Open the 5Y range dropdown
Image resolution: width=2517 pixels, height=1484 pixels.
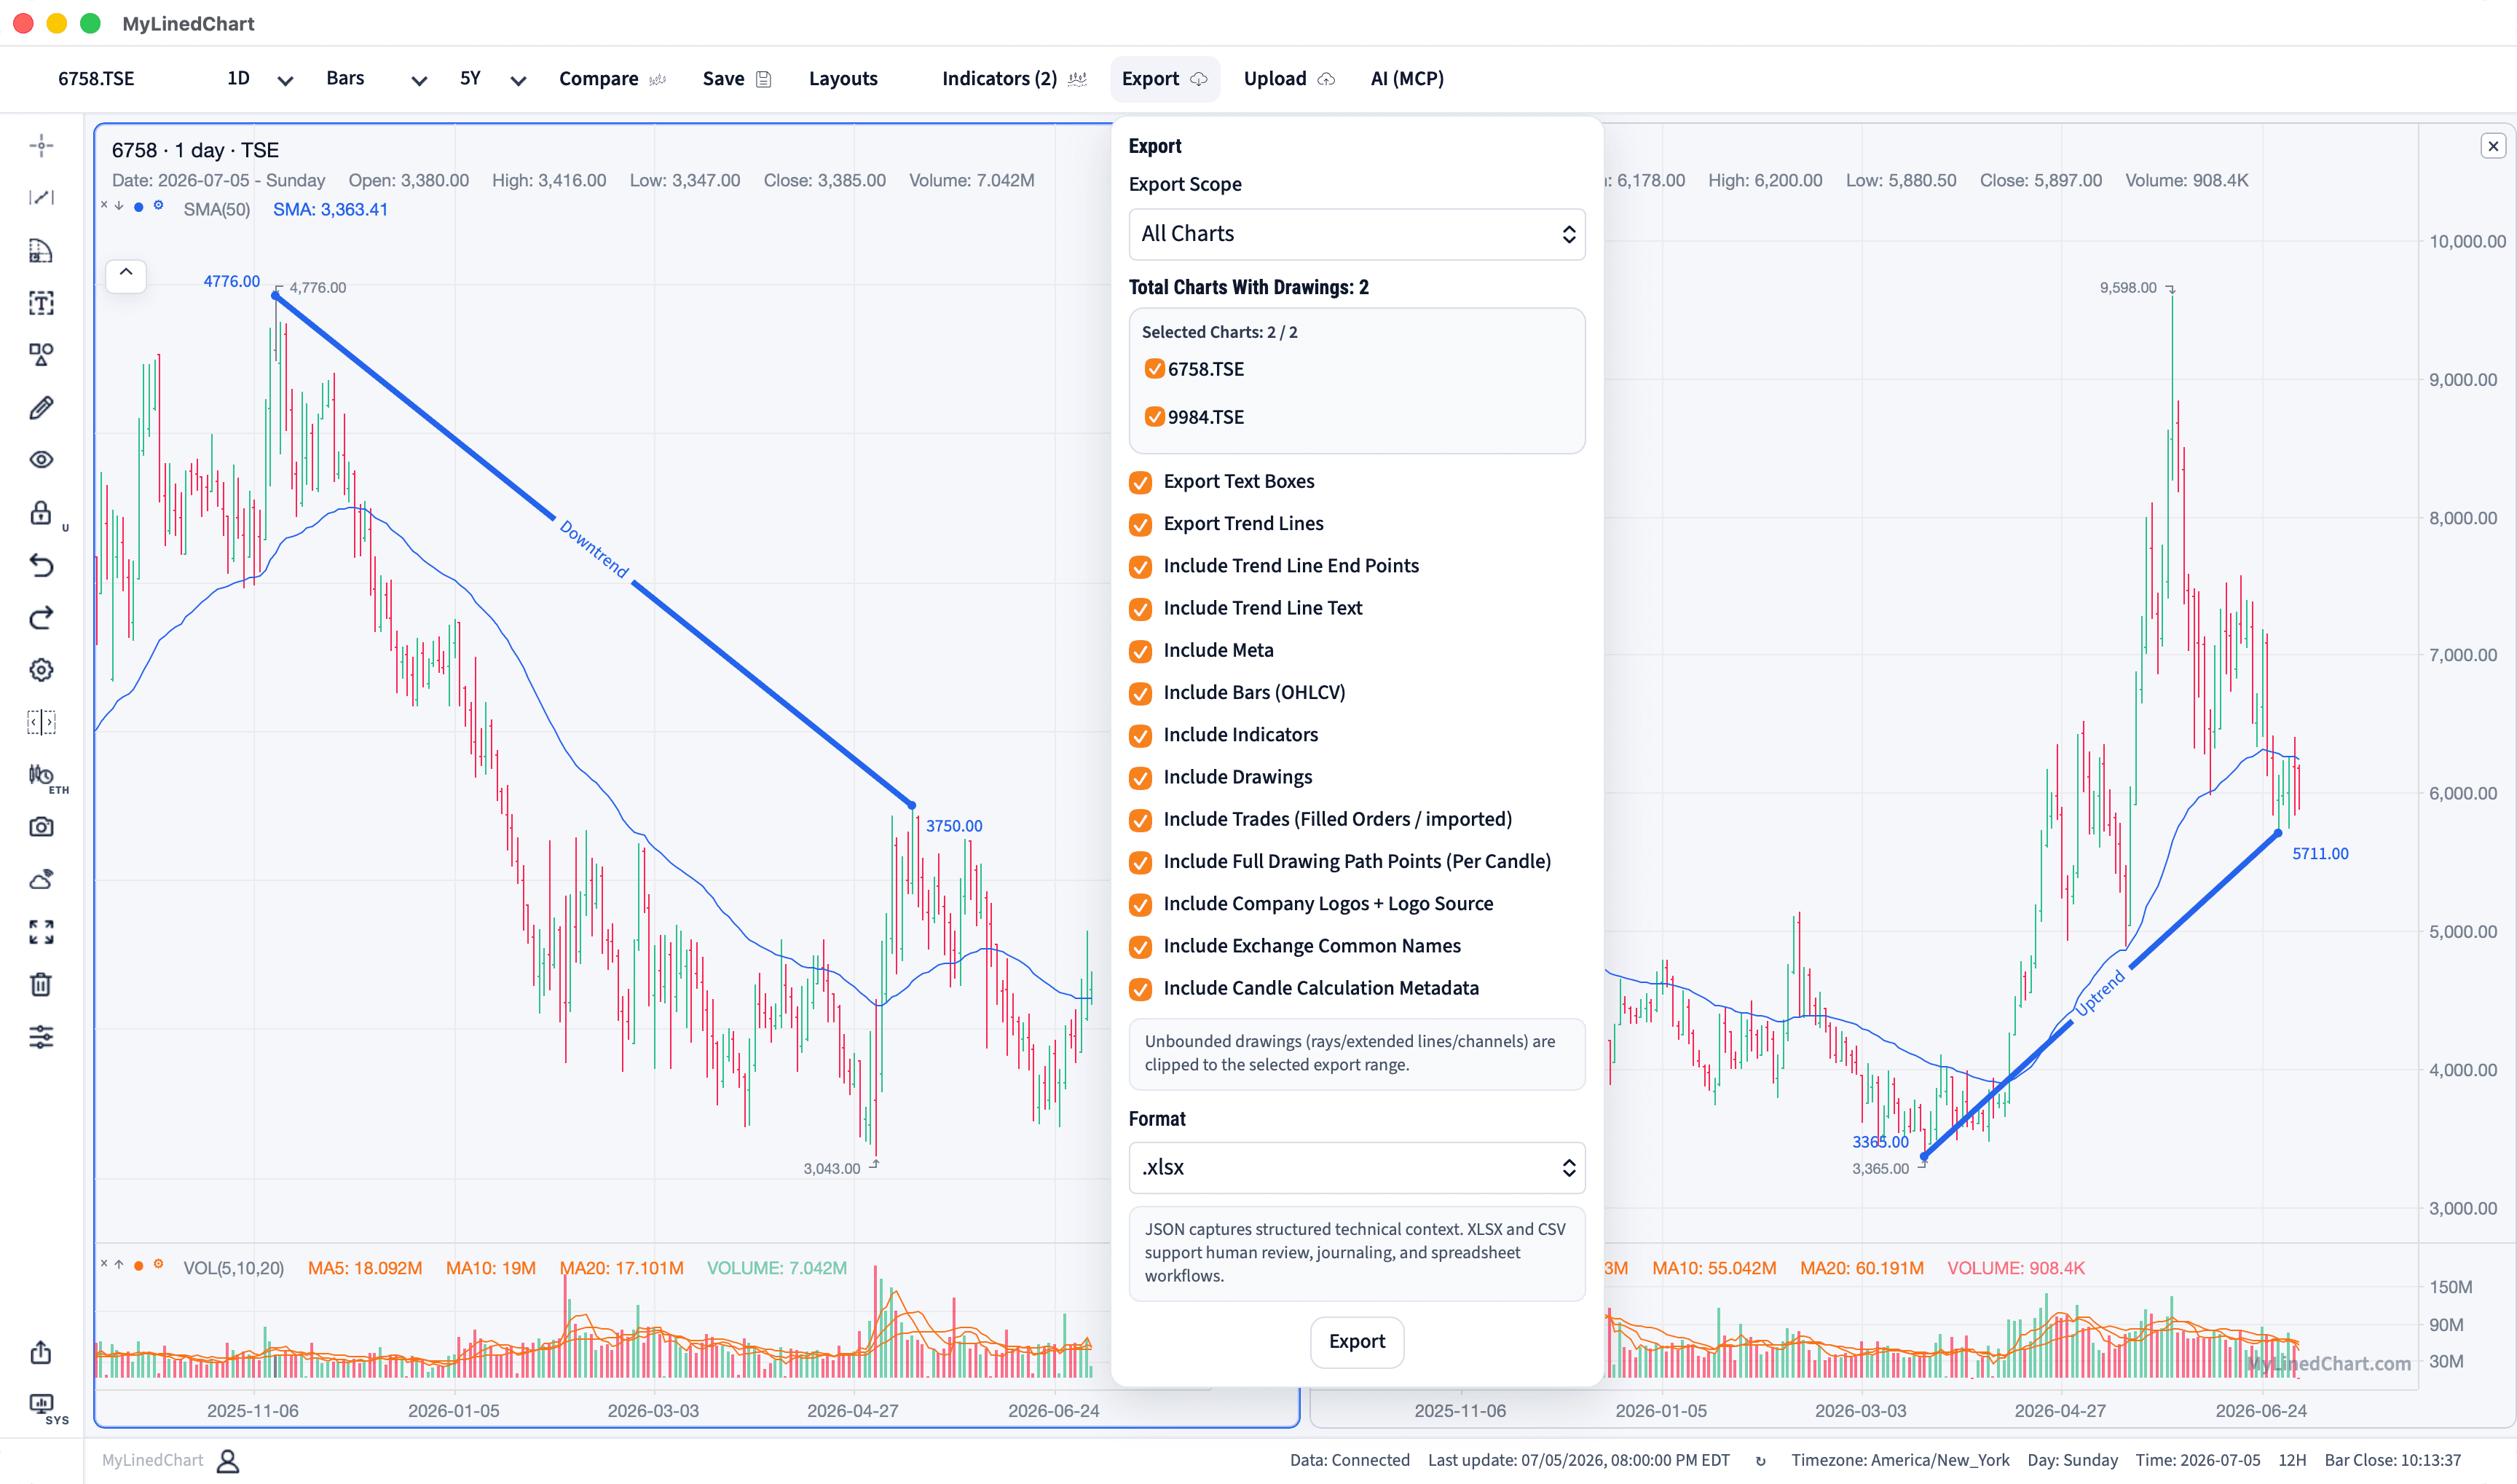pos(492,79)
